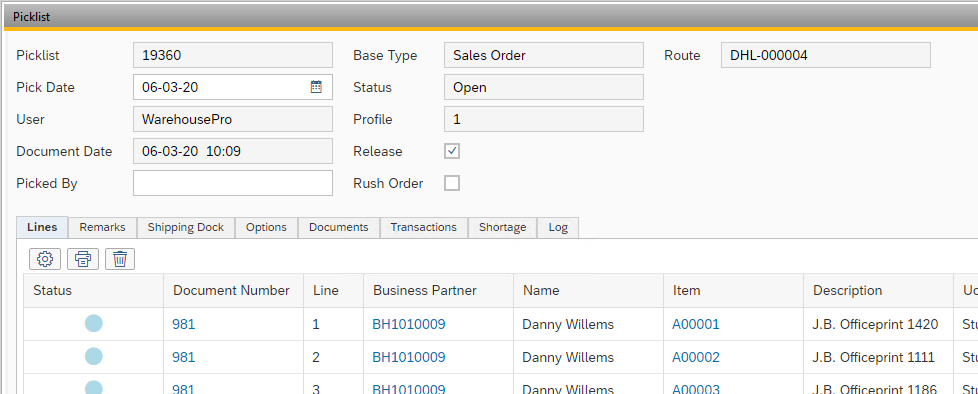Go to the Transactions tab

coord(424,228)
